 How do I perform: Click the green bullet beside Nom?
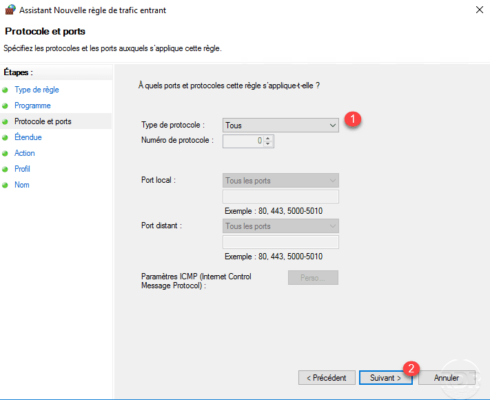(5, 185)
